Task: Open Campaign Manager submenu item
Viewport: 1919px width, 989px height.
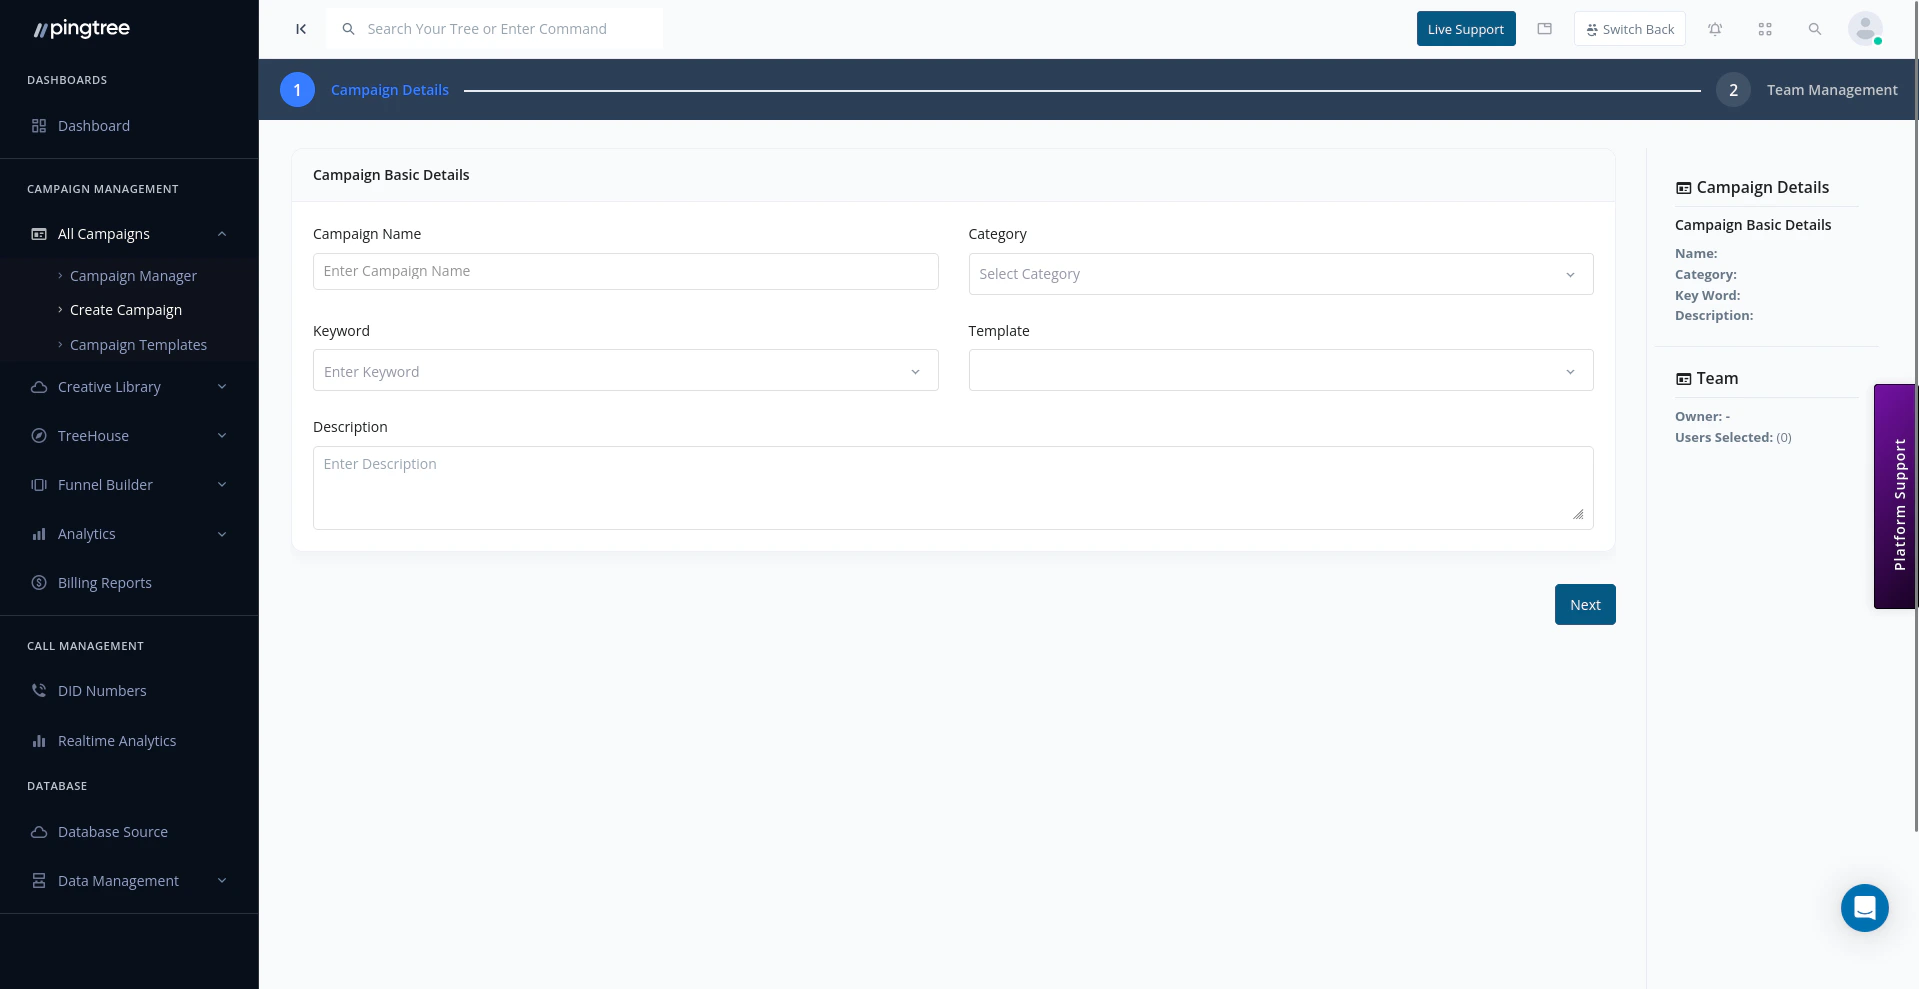Action: (x=133, y=276)
